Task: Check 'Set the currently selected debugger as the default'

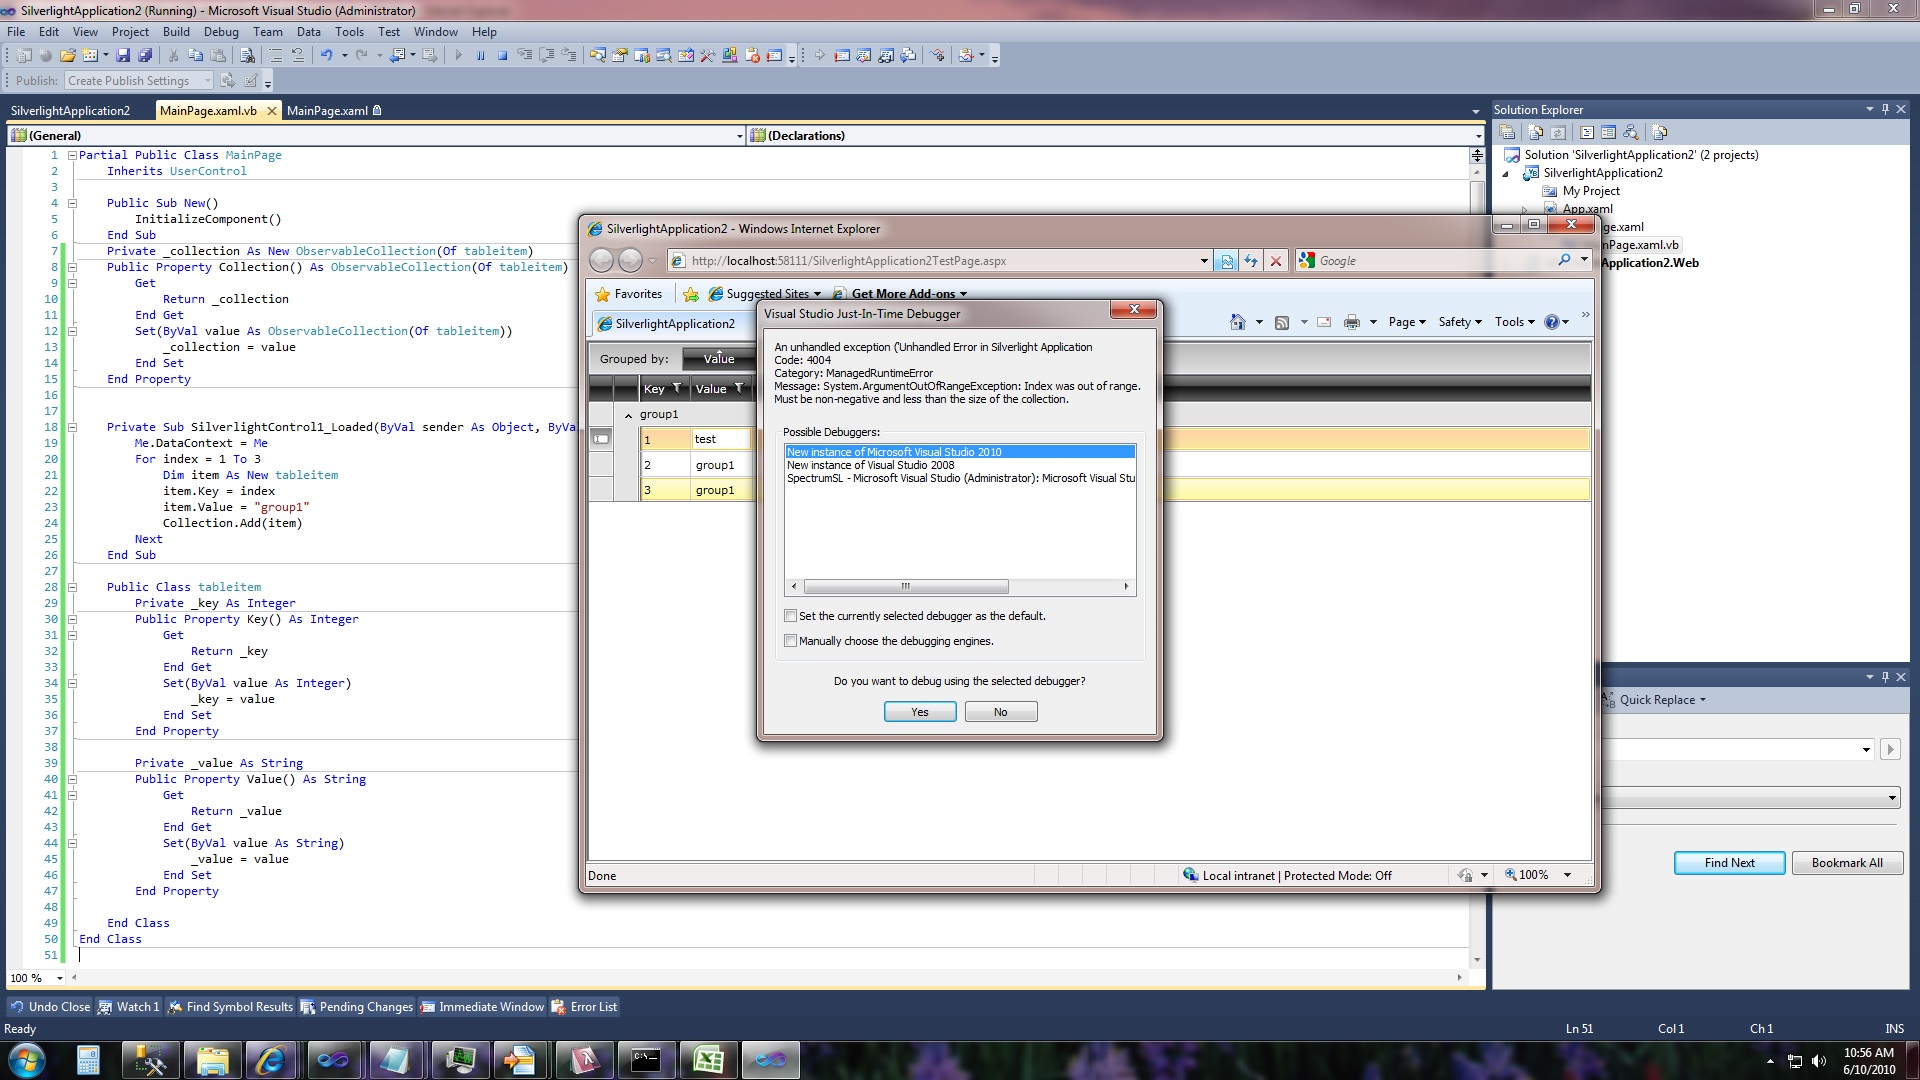Action: point(791,616)
